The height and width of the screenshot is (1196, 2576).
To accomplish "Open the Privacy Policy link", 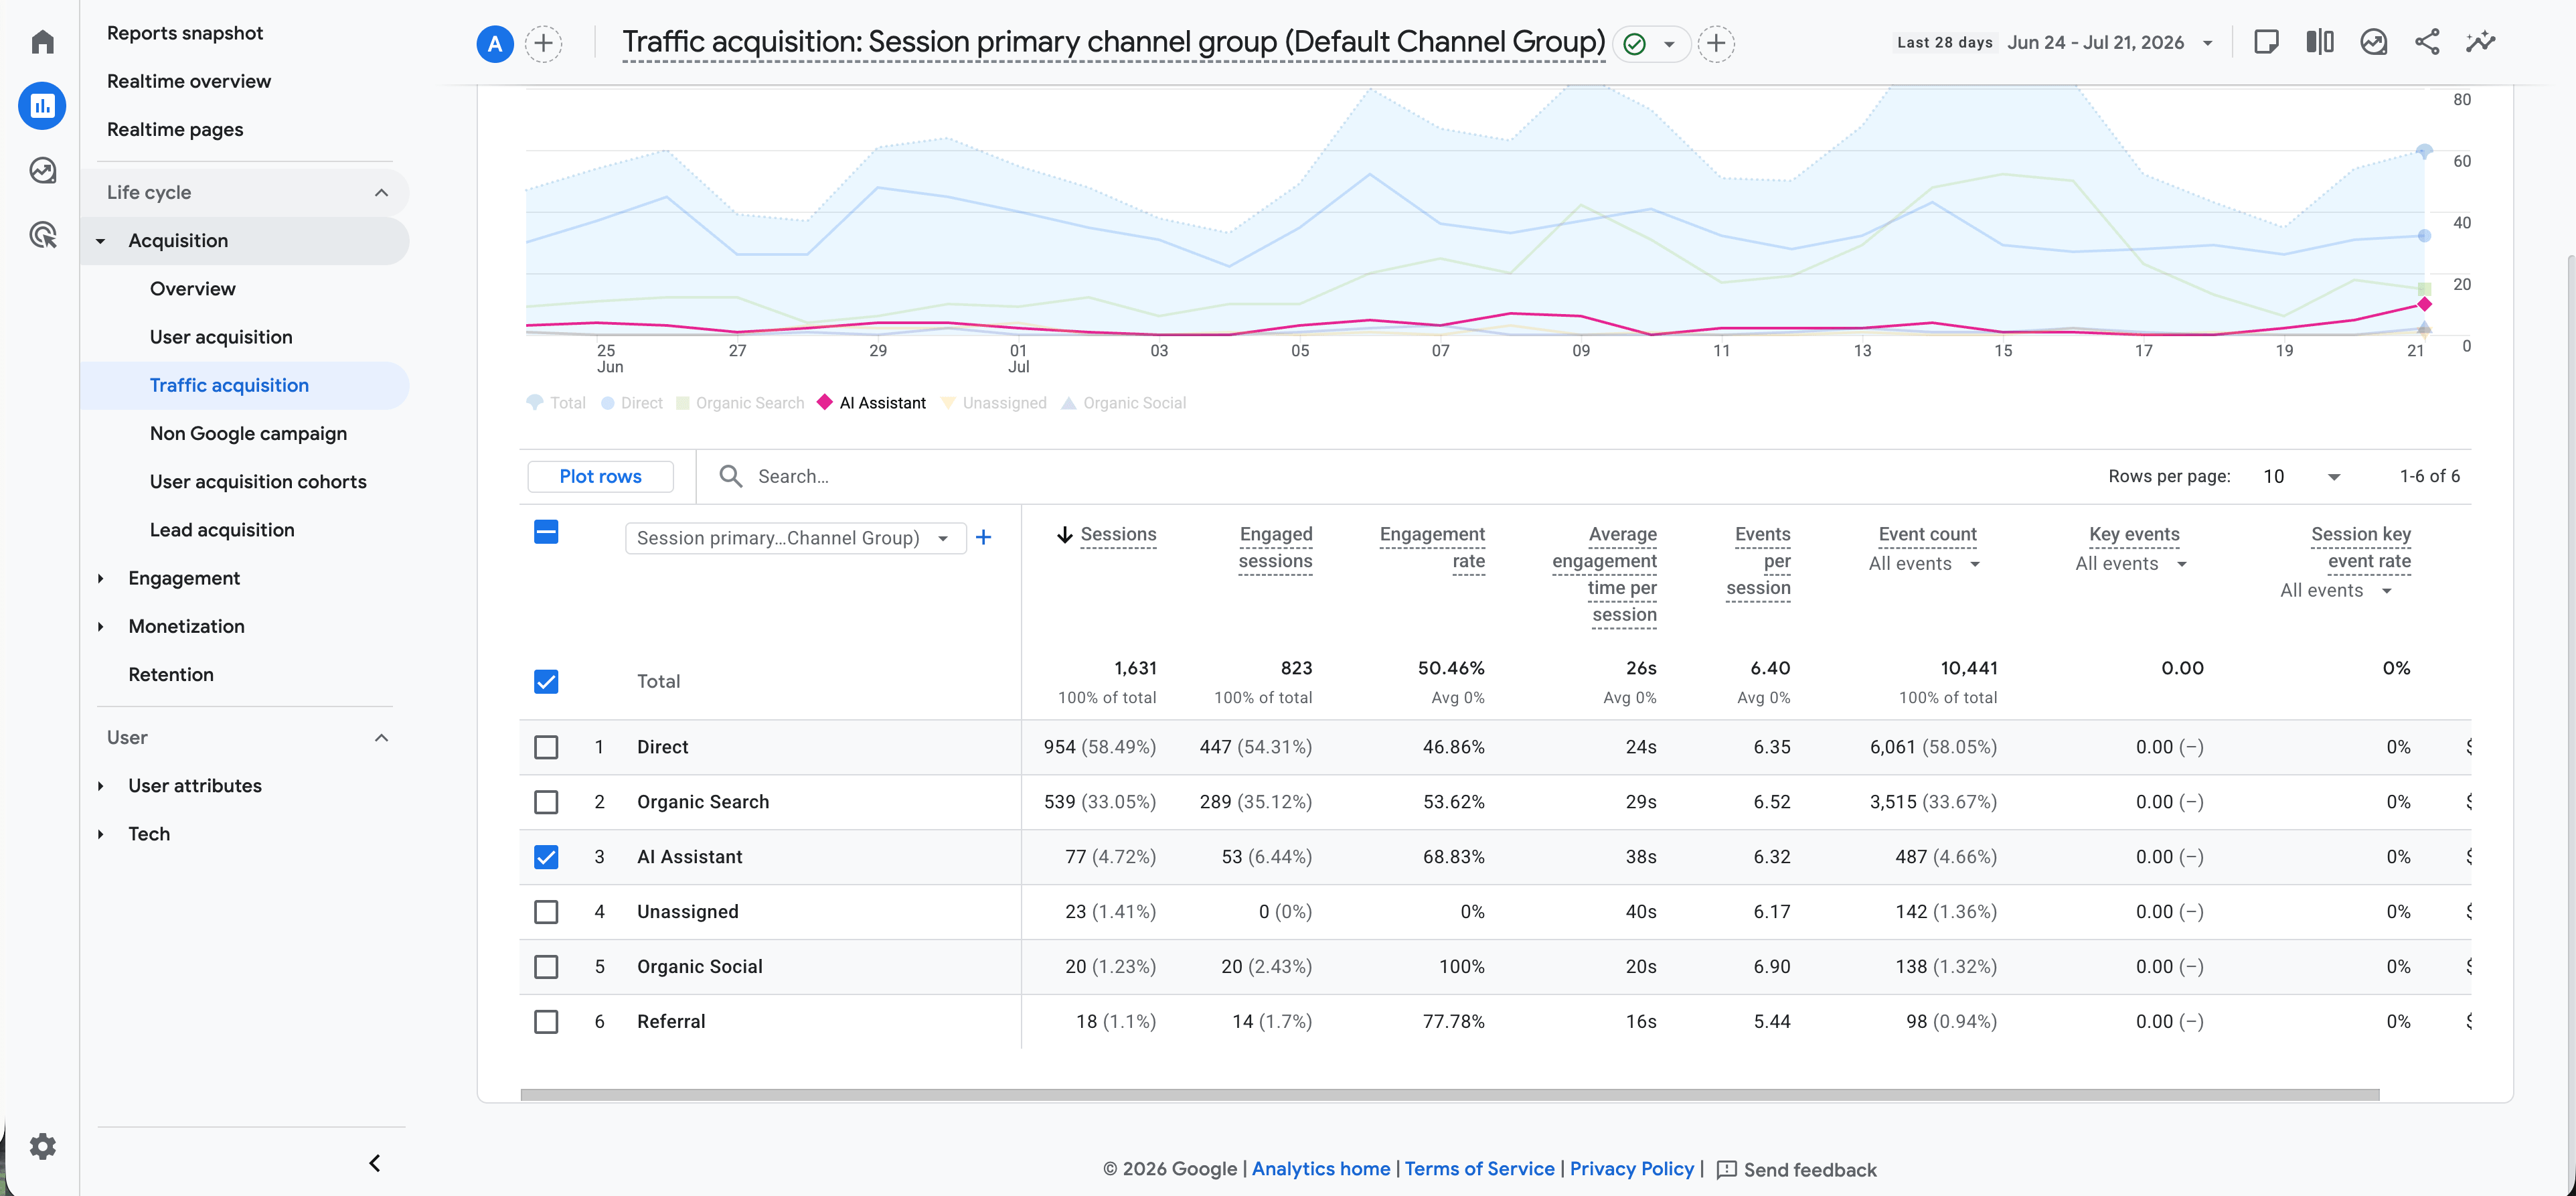I will tap(1631, 1169).
